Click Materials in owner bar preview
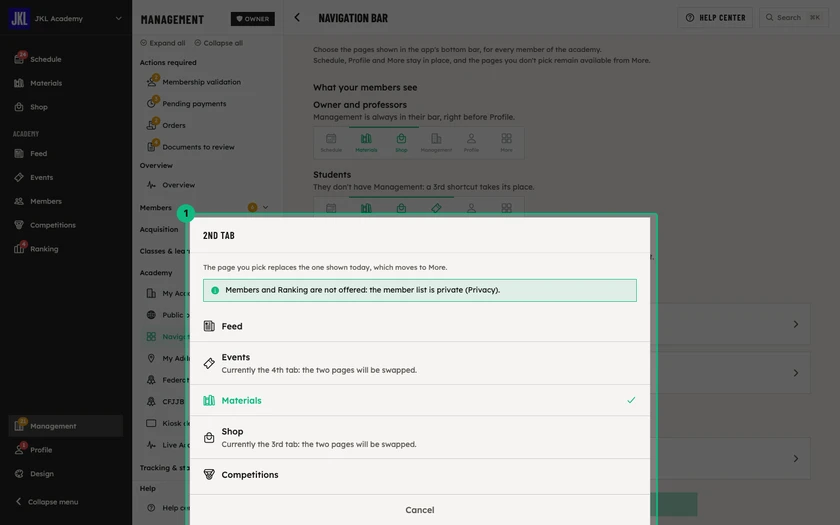 pos(366,143)
